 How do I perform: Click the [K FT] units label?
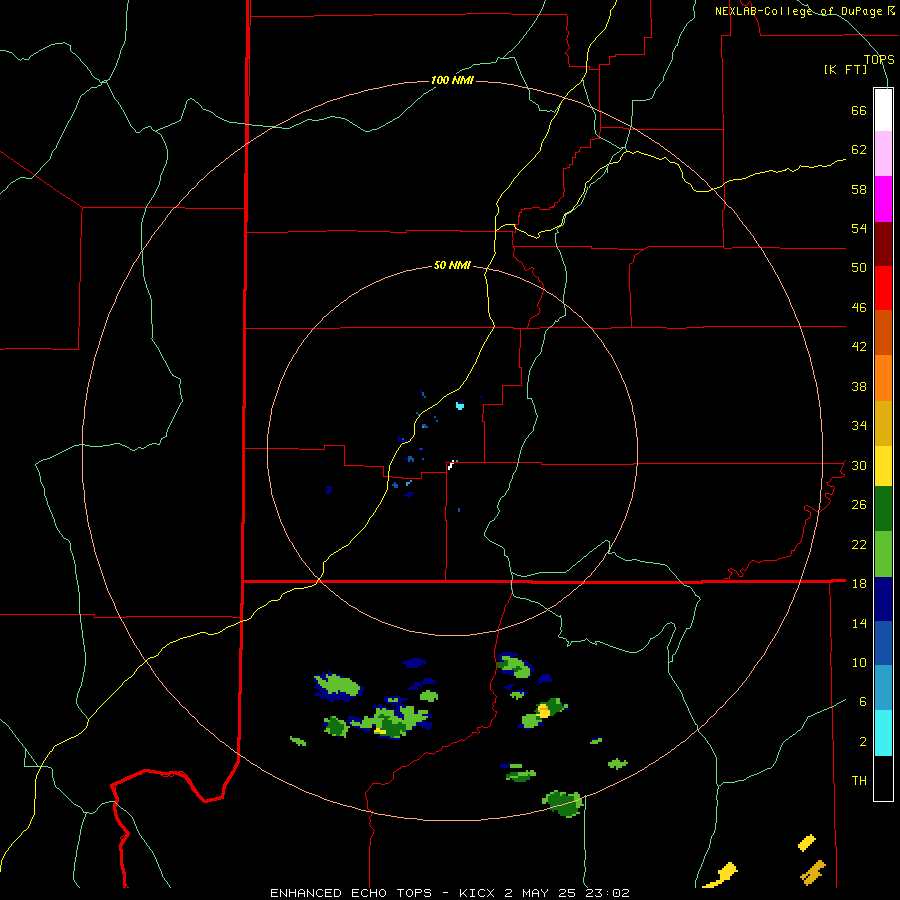click(x=845, y=69)
